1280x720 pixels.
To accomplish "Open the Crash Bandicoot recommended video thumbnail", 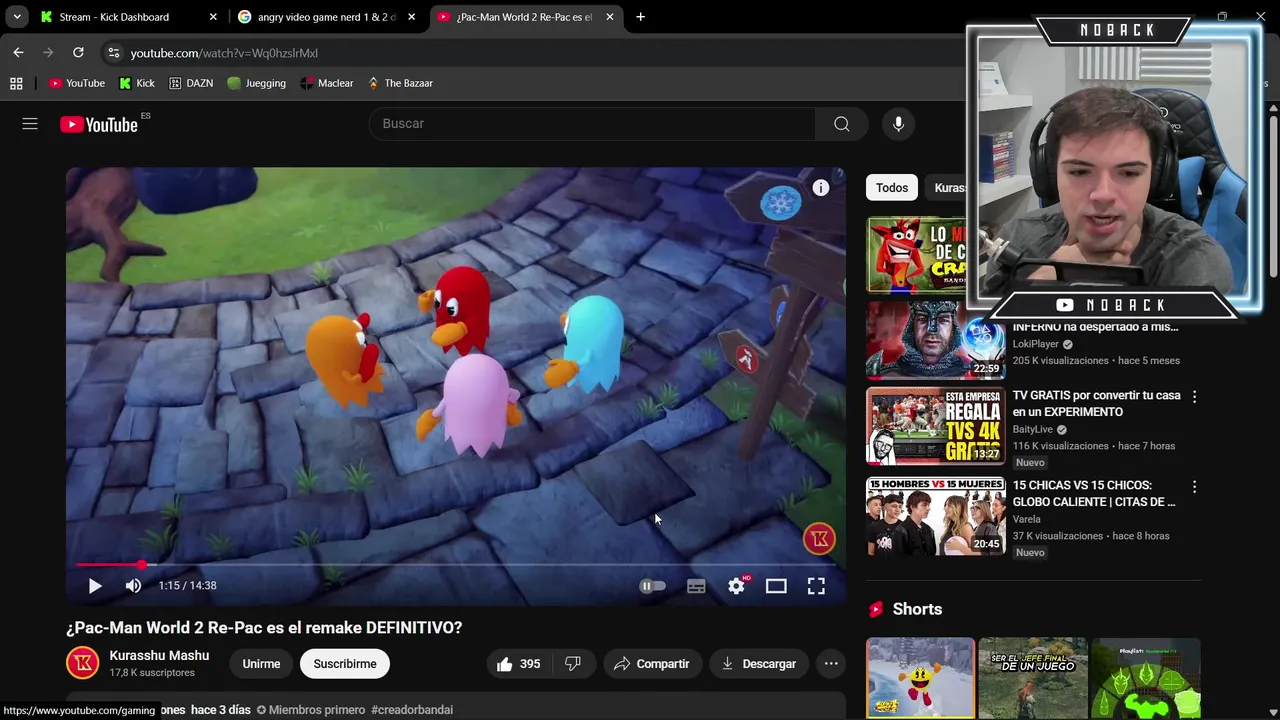I will coord(916,255).
